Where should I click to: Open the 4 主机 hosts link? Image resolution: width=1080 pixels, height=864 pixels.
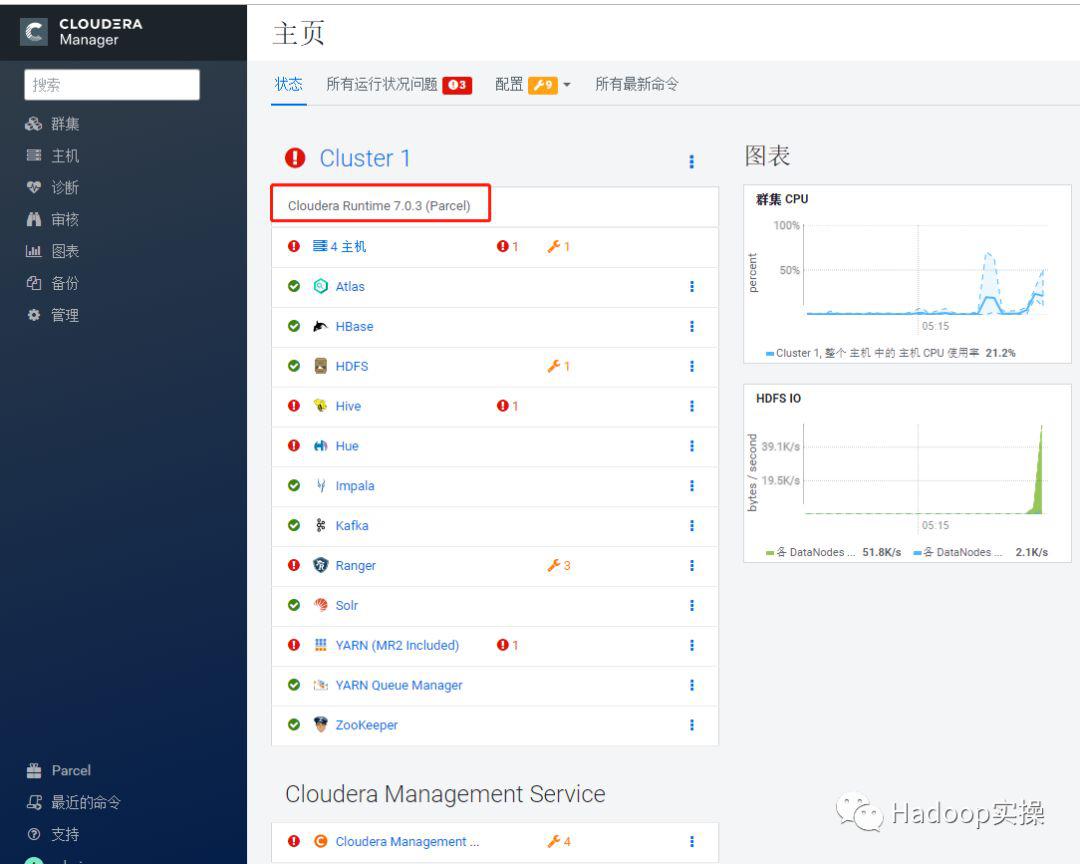click(x=340, y=246)
